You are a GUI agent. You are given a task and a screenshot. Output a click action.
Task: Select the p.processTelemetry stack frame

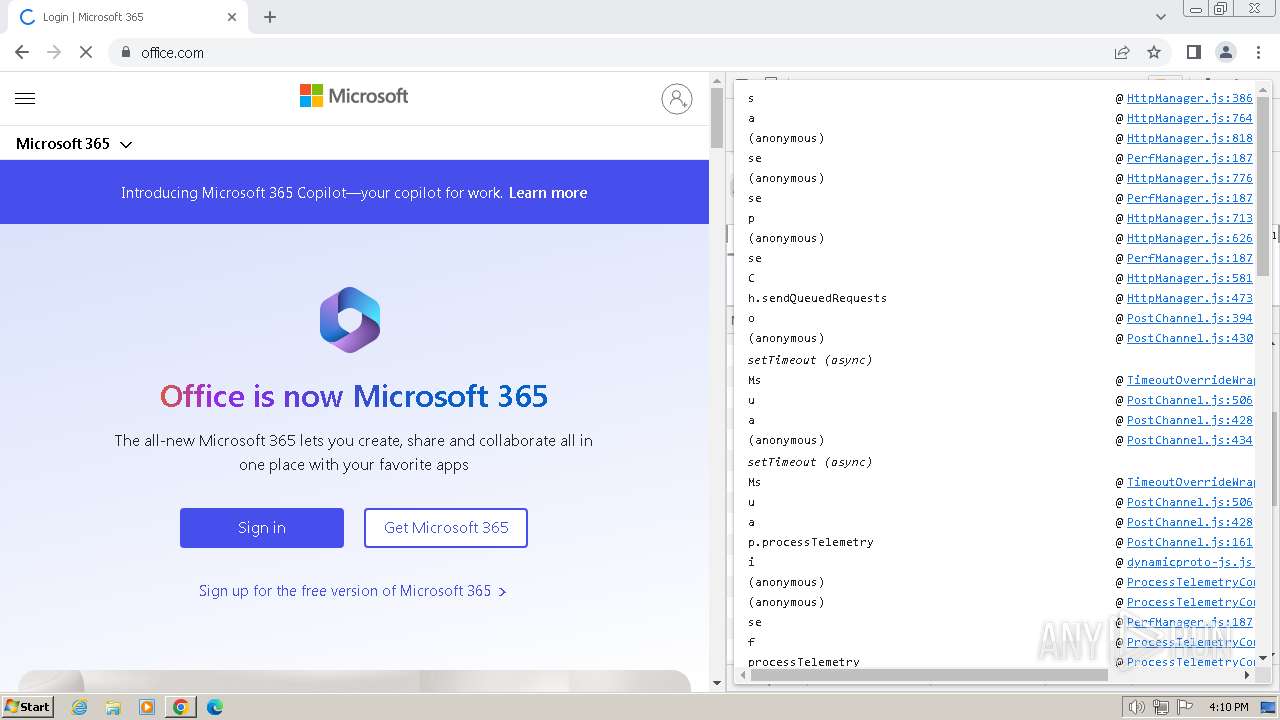811,542
